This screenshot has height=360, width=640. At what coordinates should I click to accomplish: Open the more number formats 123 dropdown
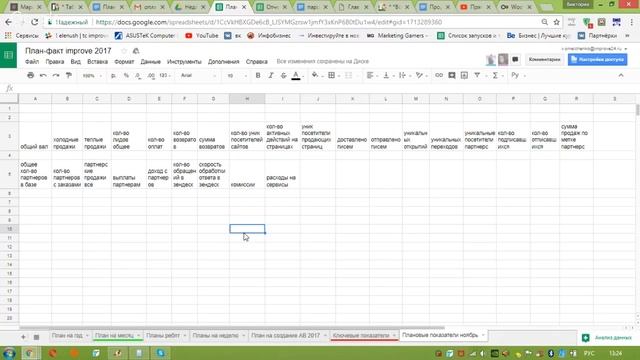click(165, 76)
